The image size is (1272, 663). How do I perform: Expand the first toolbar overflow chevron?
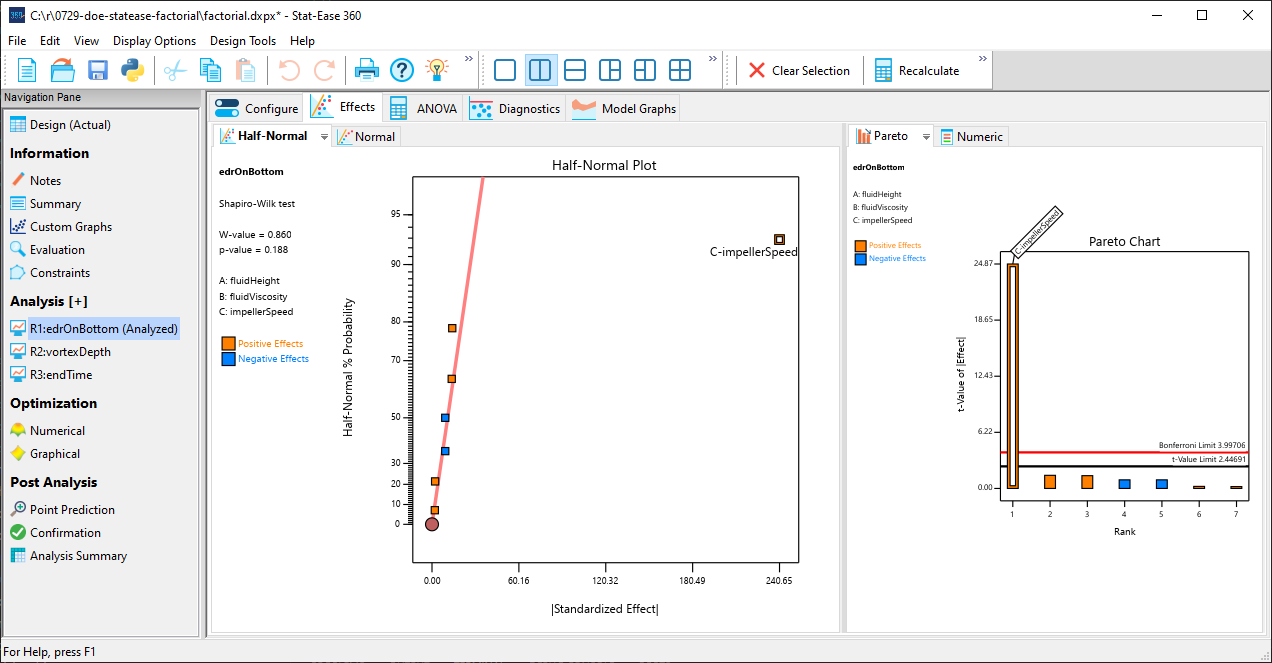tap(469, 59)
